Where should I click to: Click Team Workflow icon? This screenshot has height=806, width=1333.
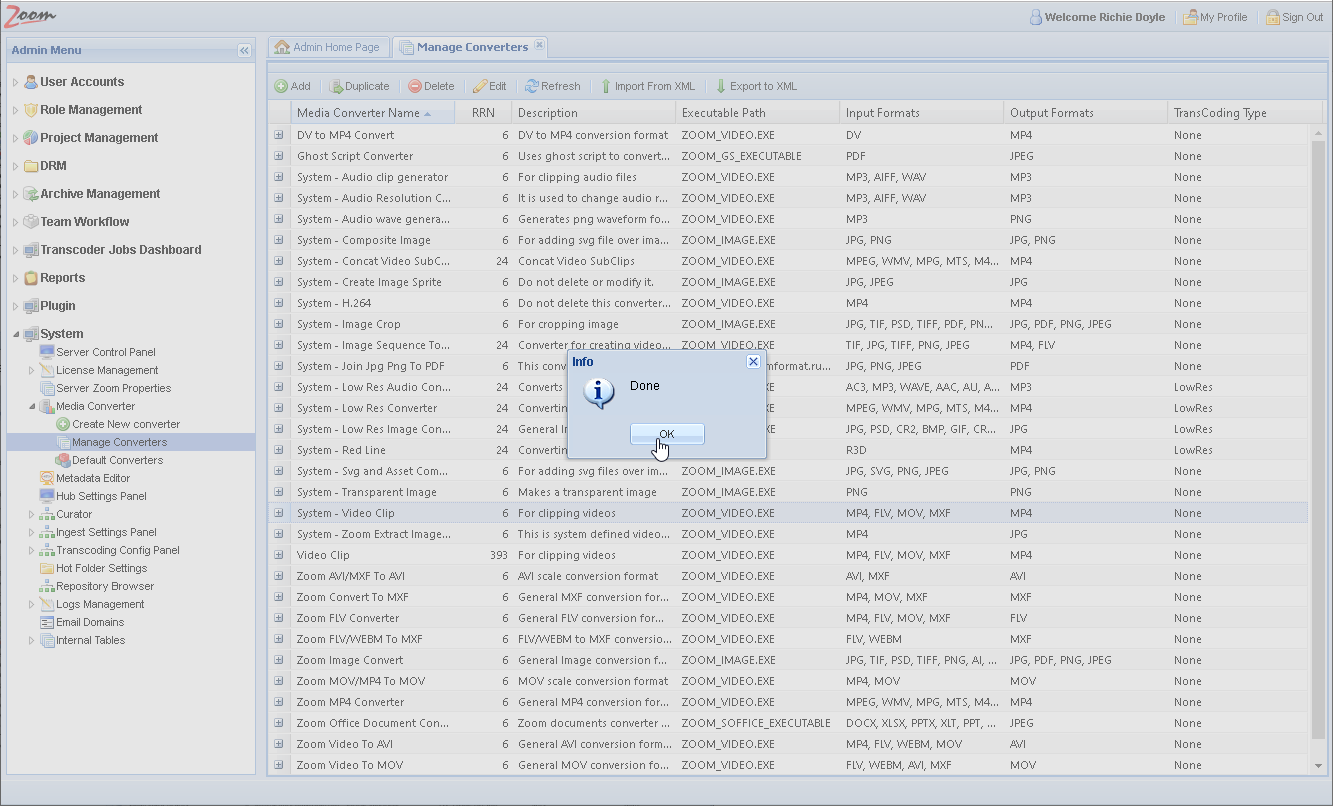click(31, 222)
